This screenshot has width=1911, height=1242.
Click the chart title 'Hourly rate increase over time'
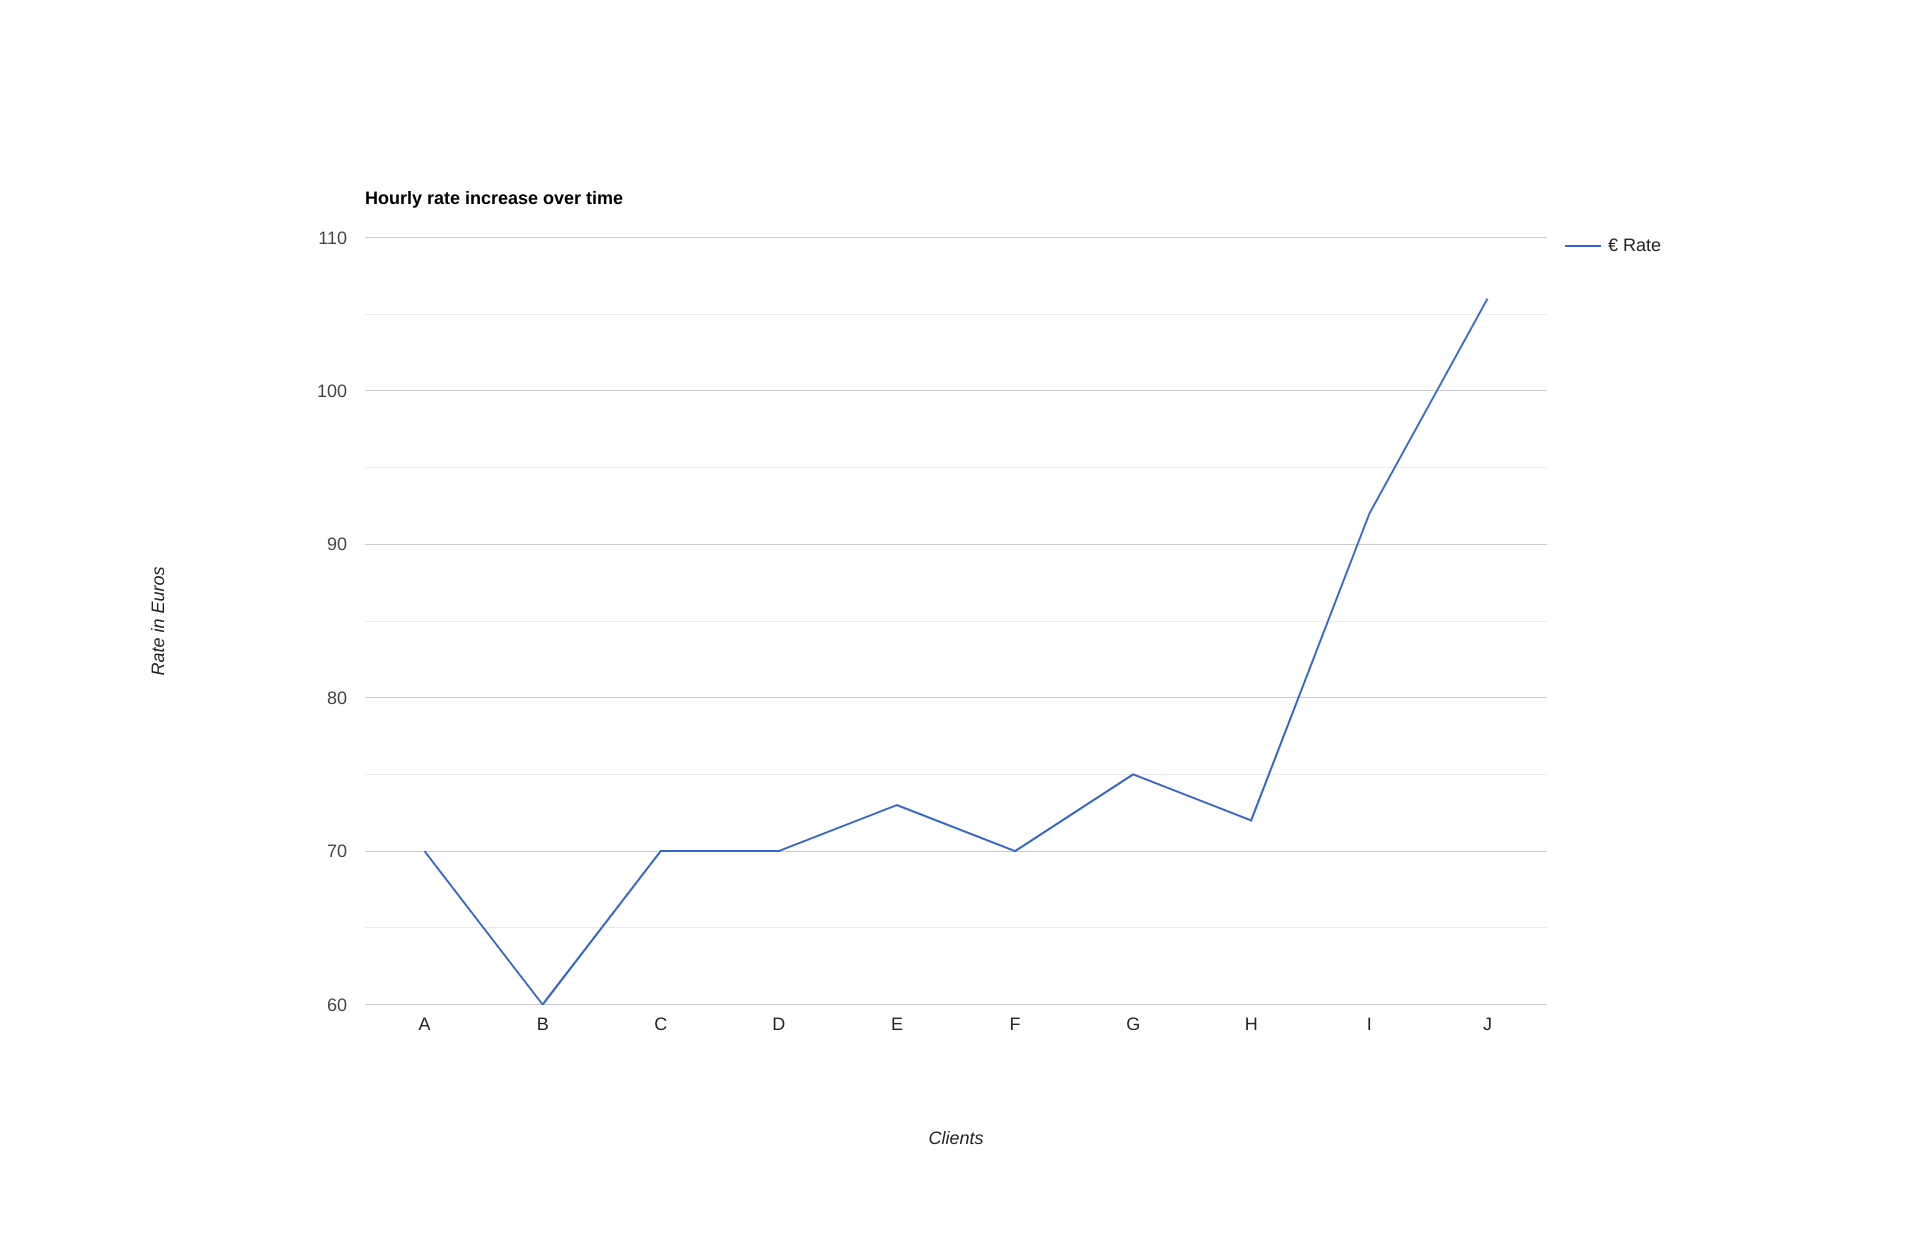point(493,198)
